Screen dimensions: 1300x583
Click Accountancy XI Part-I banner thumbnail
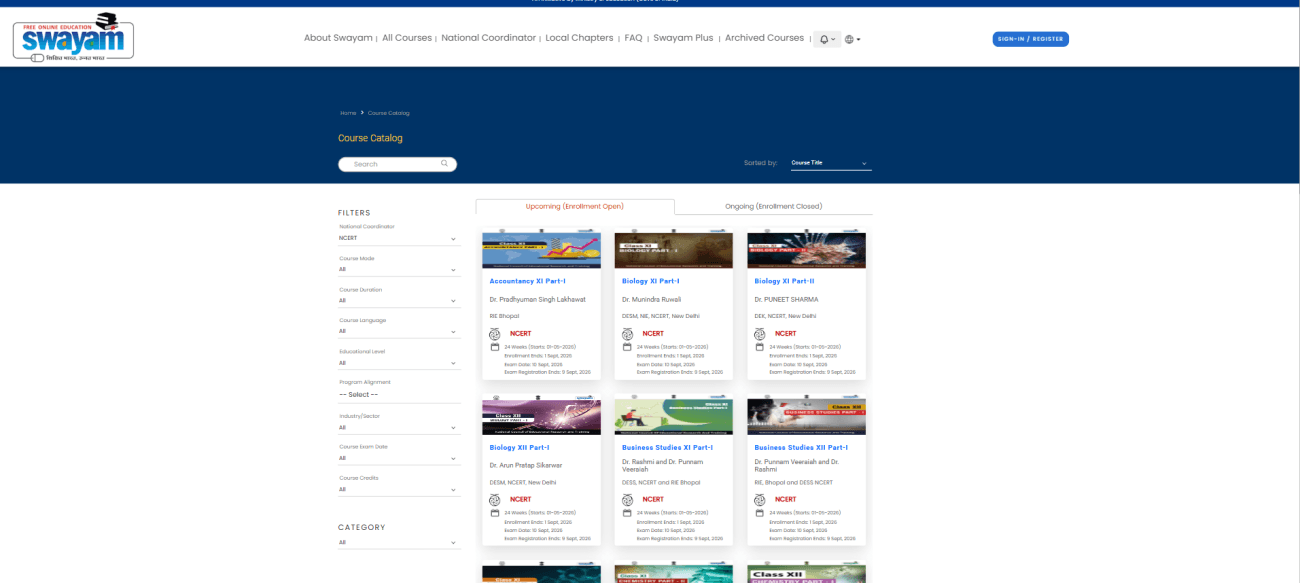pos(541,251)
